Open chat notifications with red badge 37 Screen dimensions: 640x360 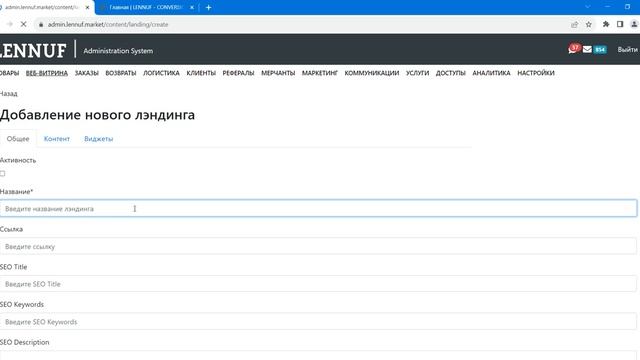point(574,49)
